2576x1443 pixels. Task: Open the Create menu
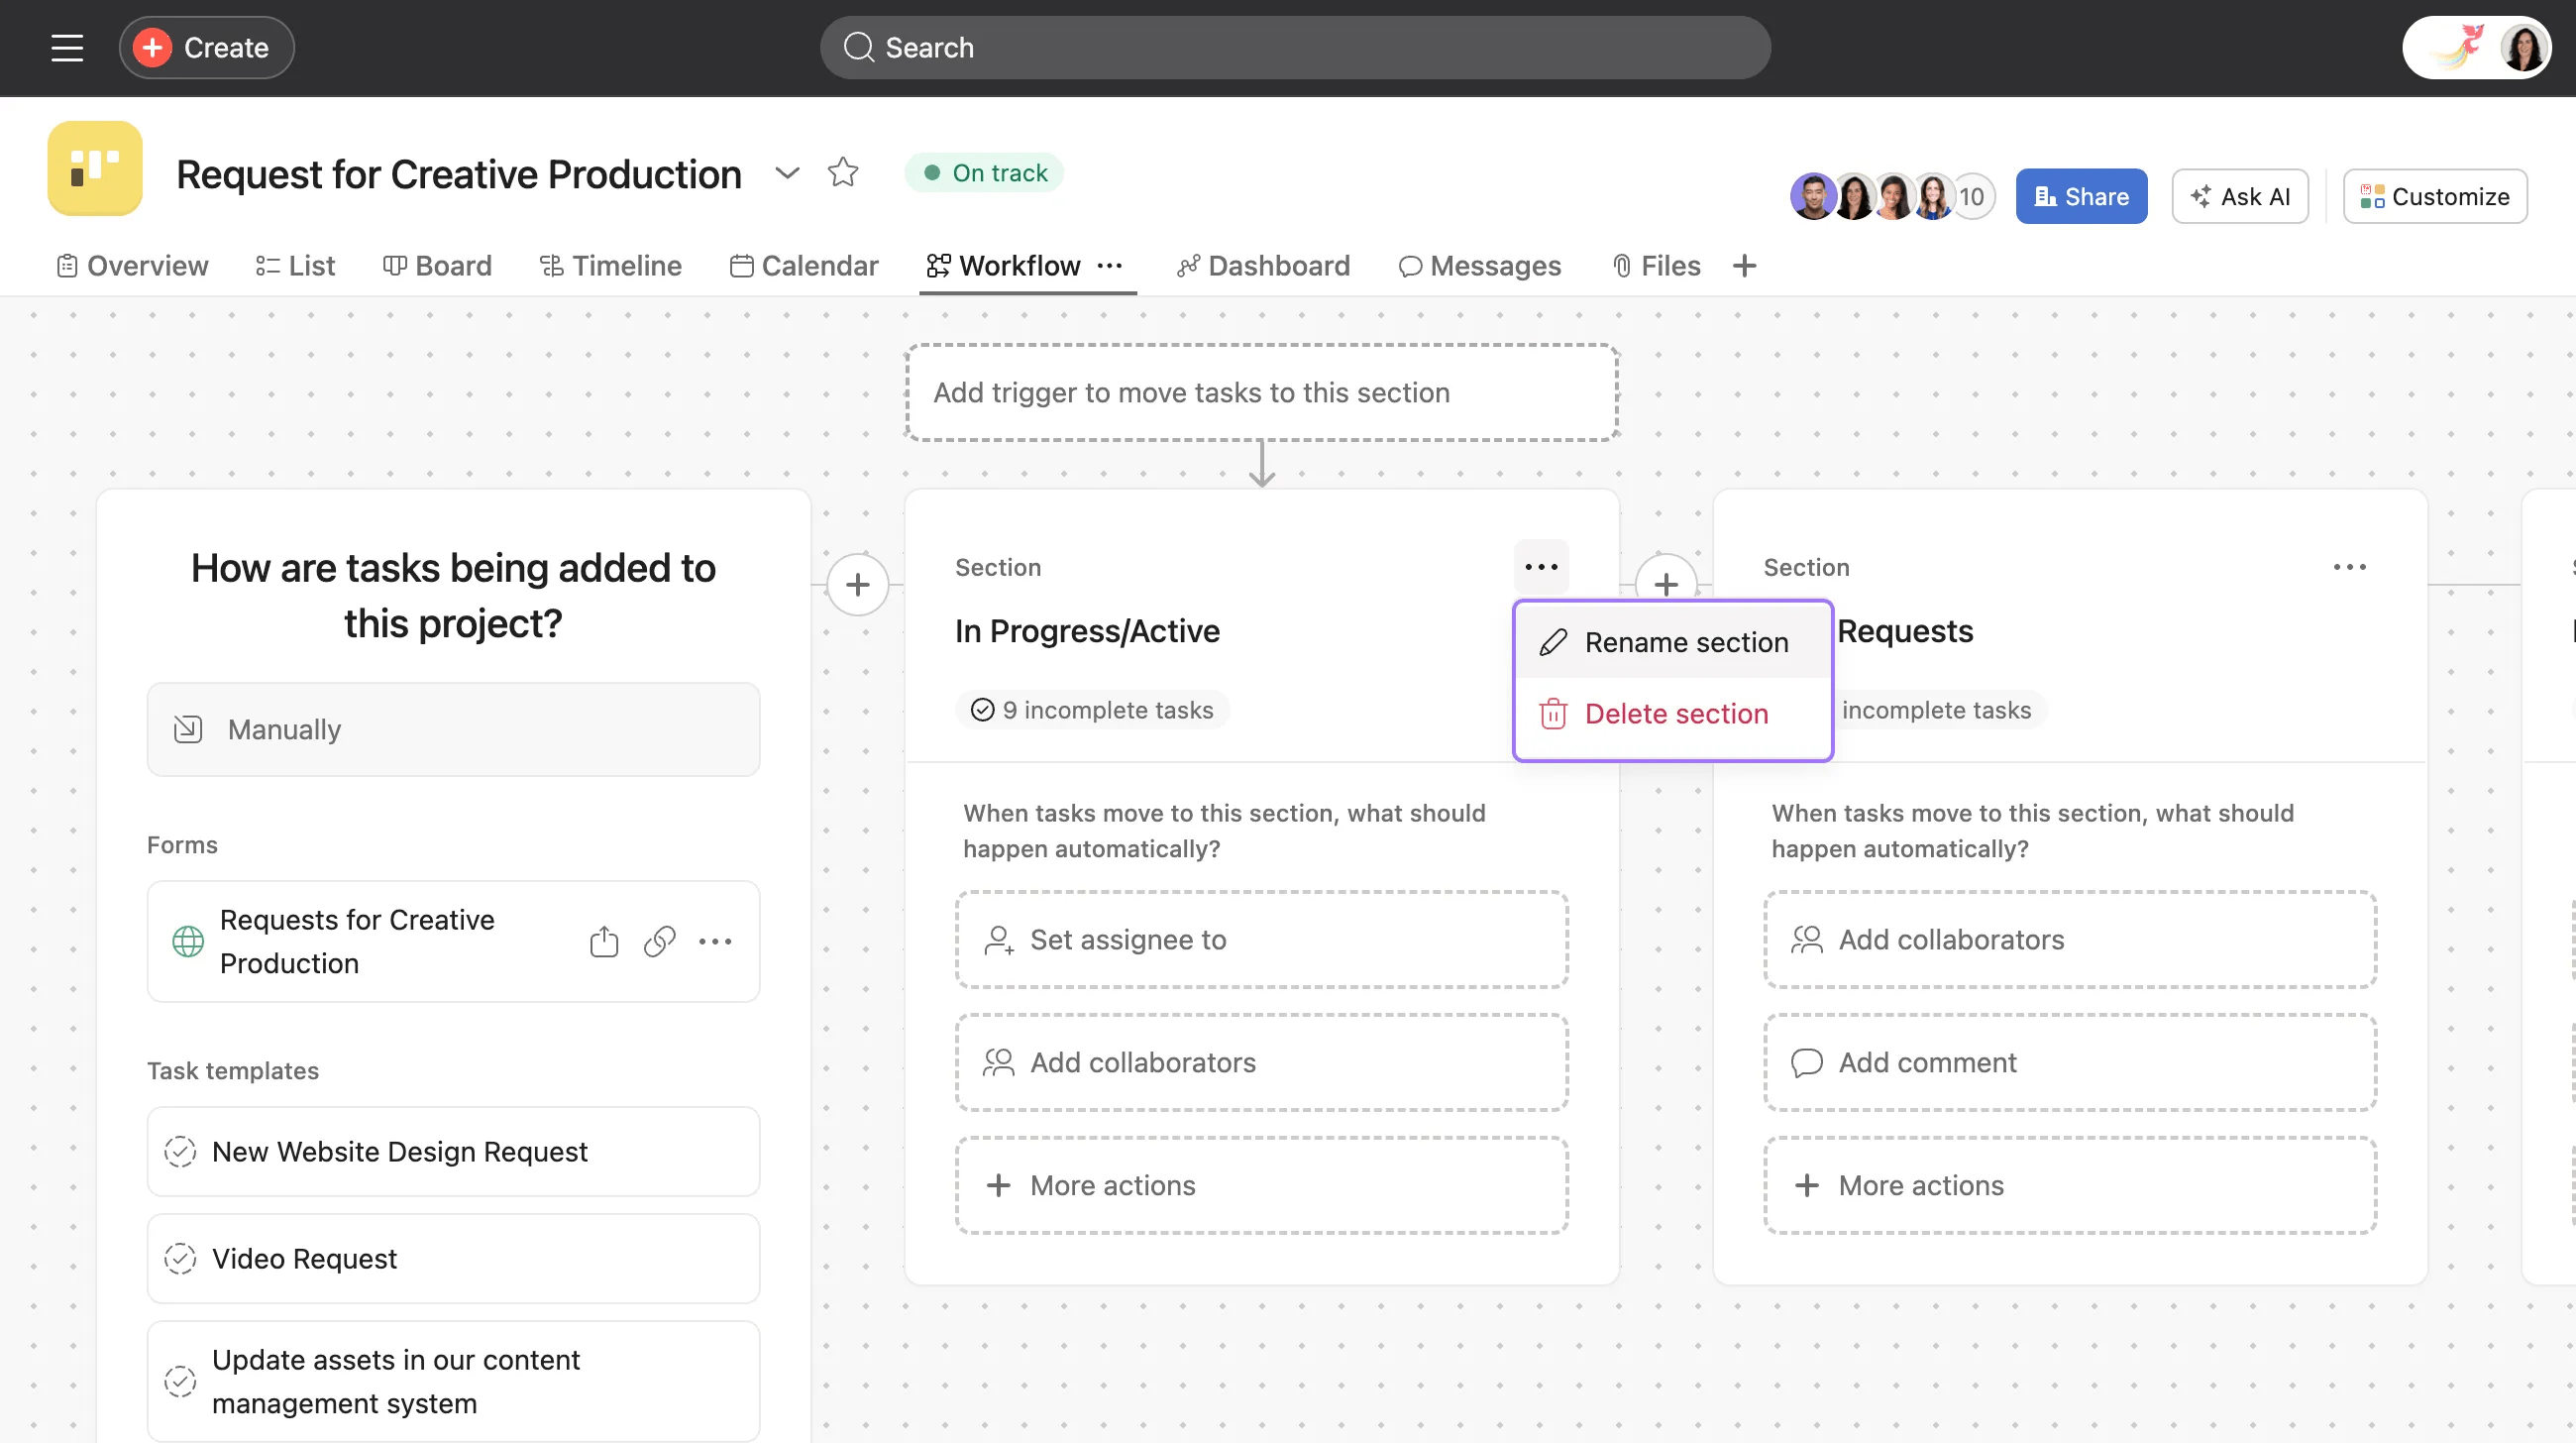(x=206, y=47)
